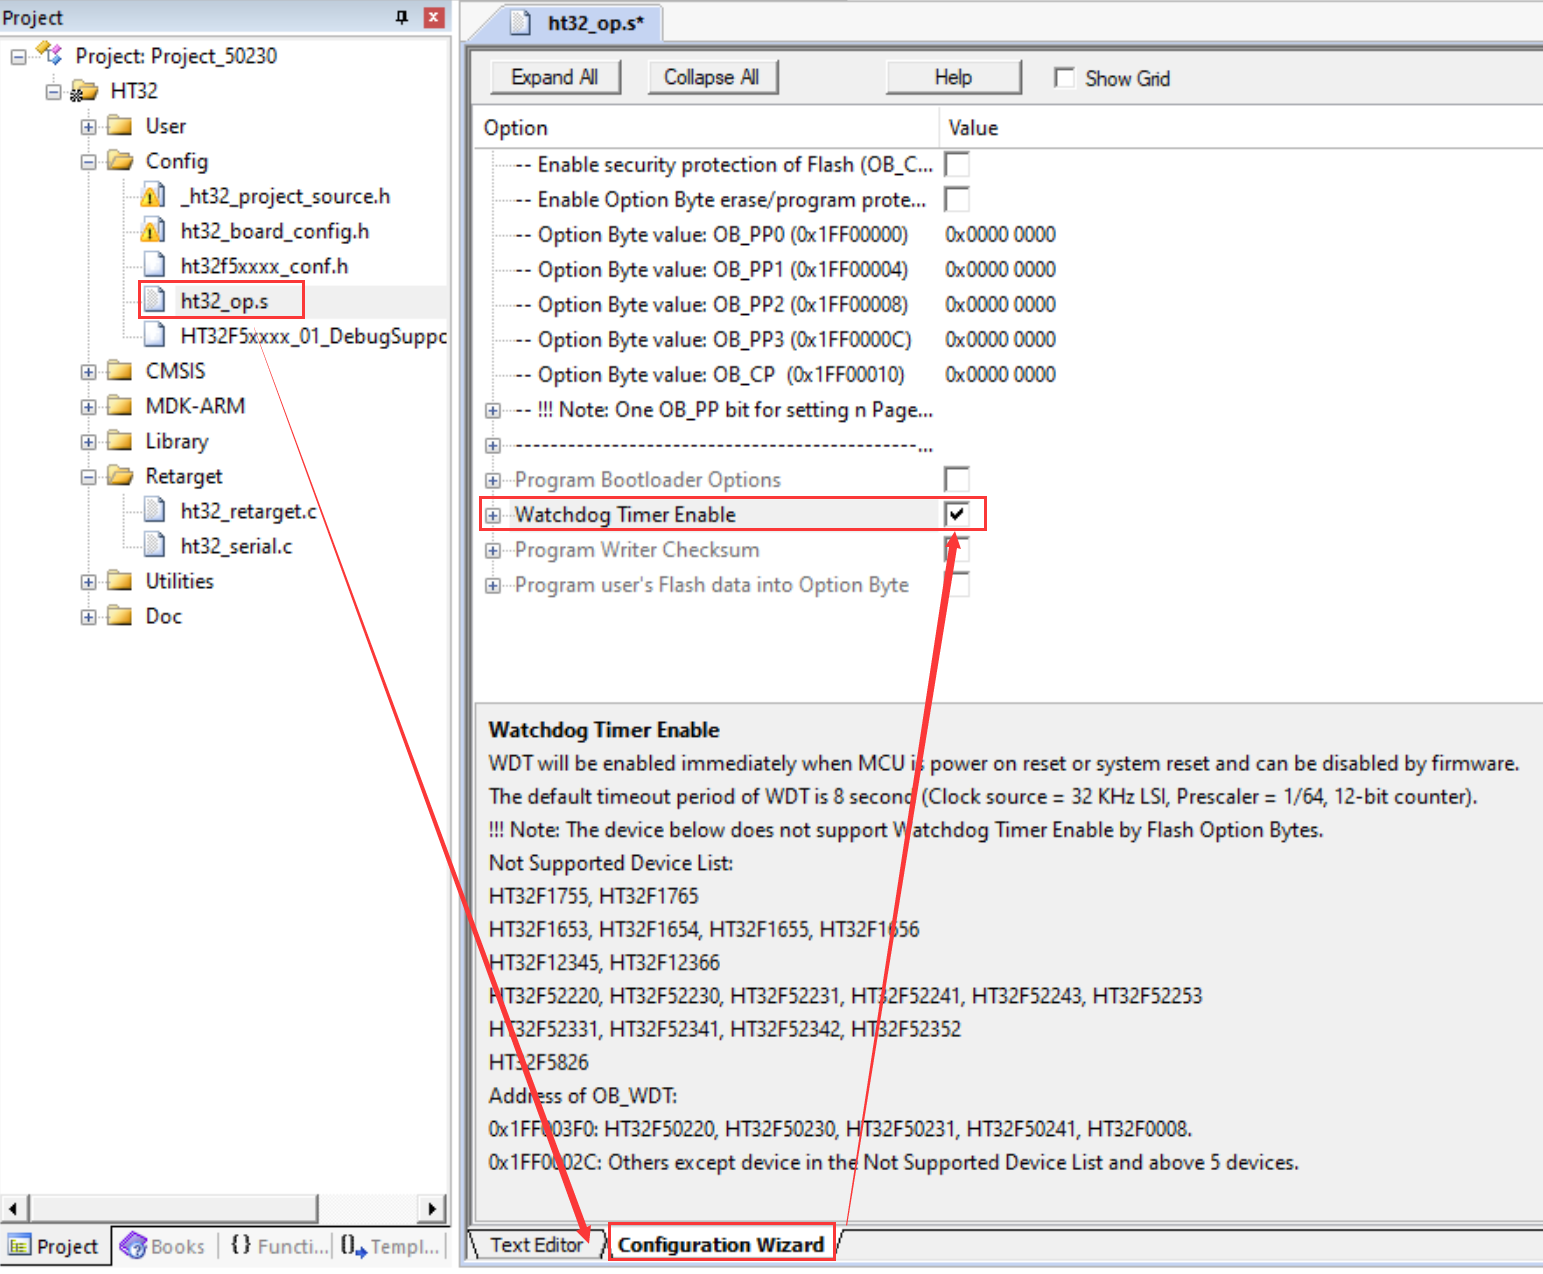Click the warning file icon of ht32_board_config.h
This screenshot has width=1543, height=1274.
click(152, 231)
